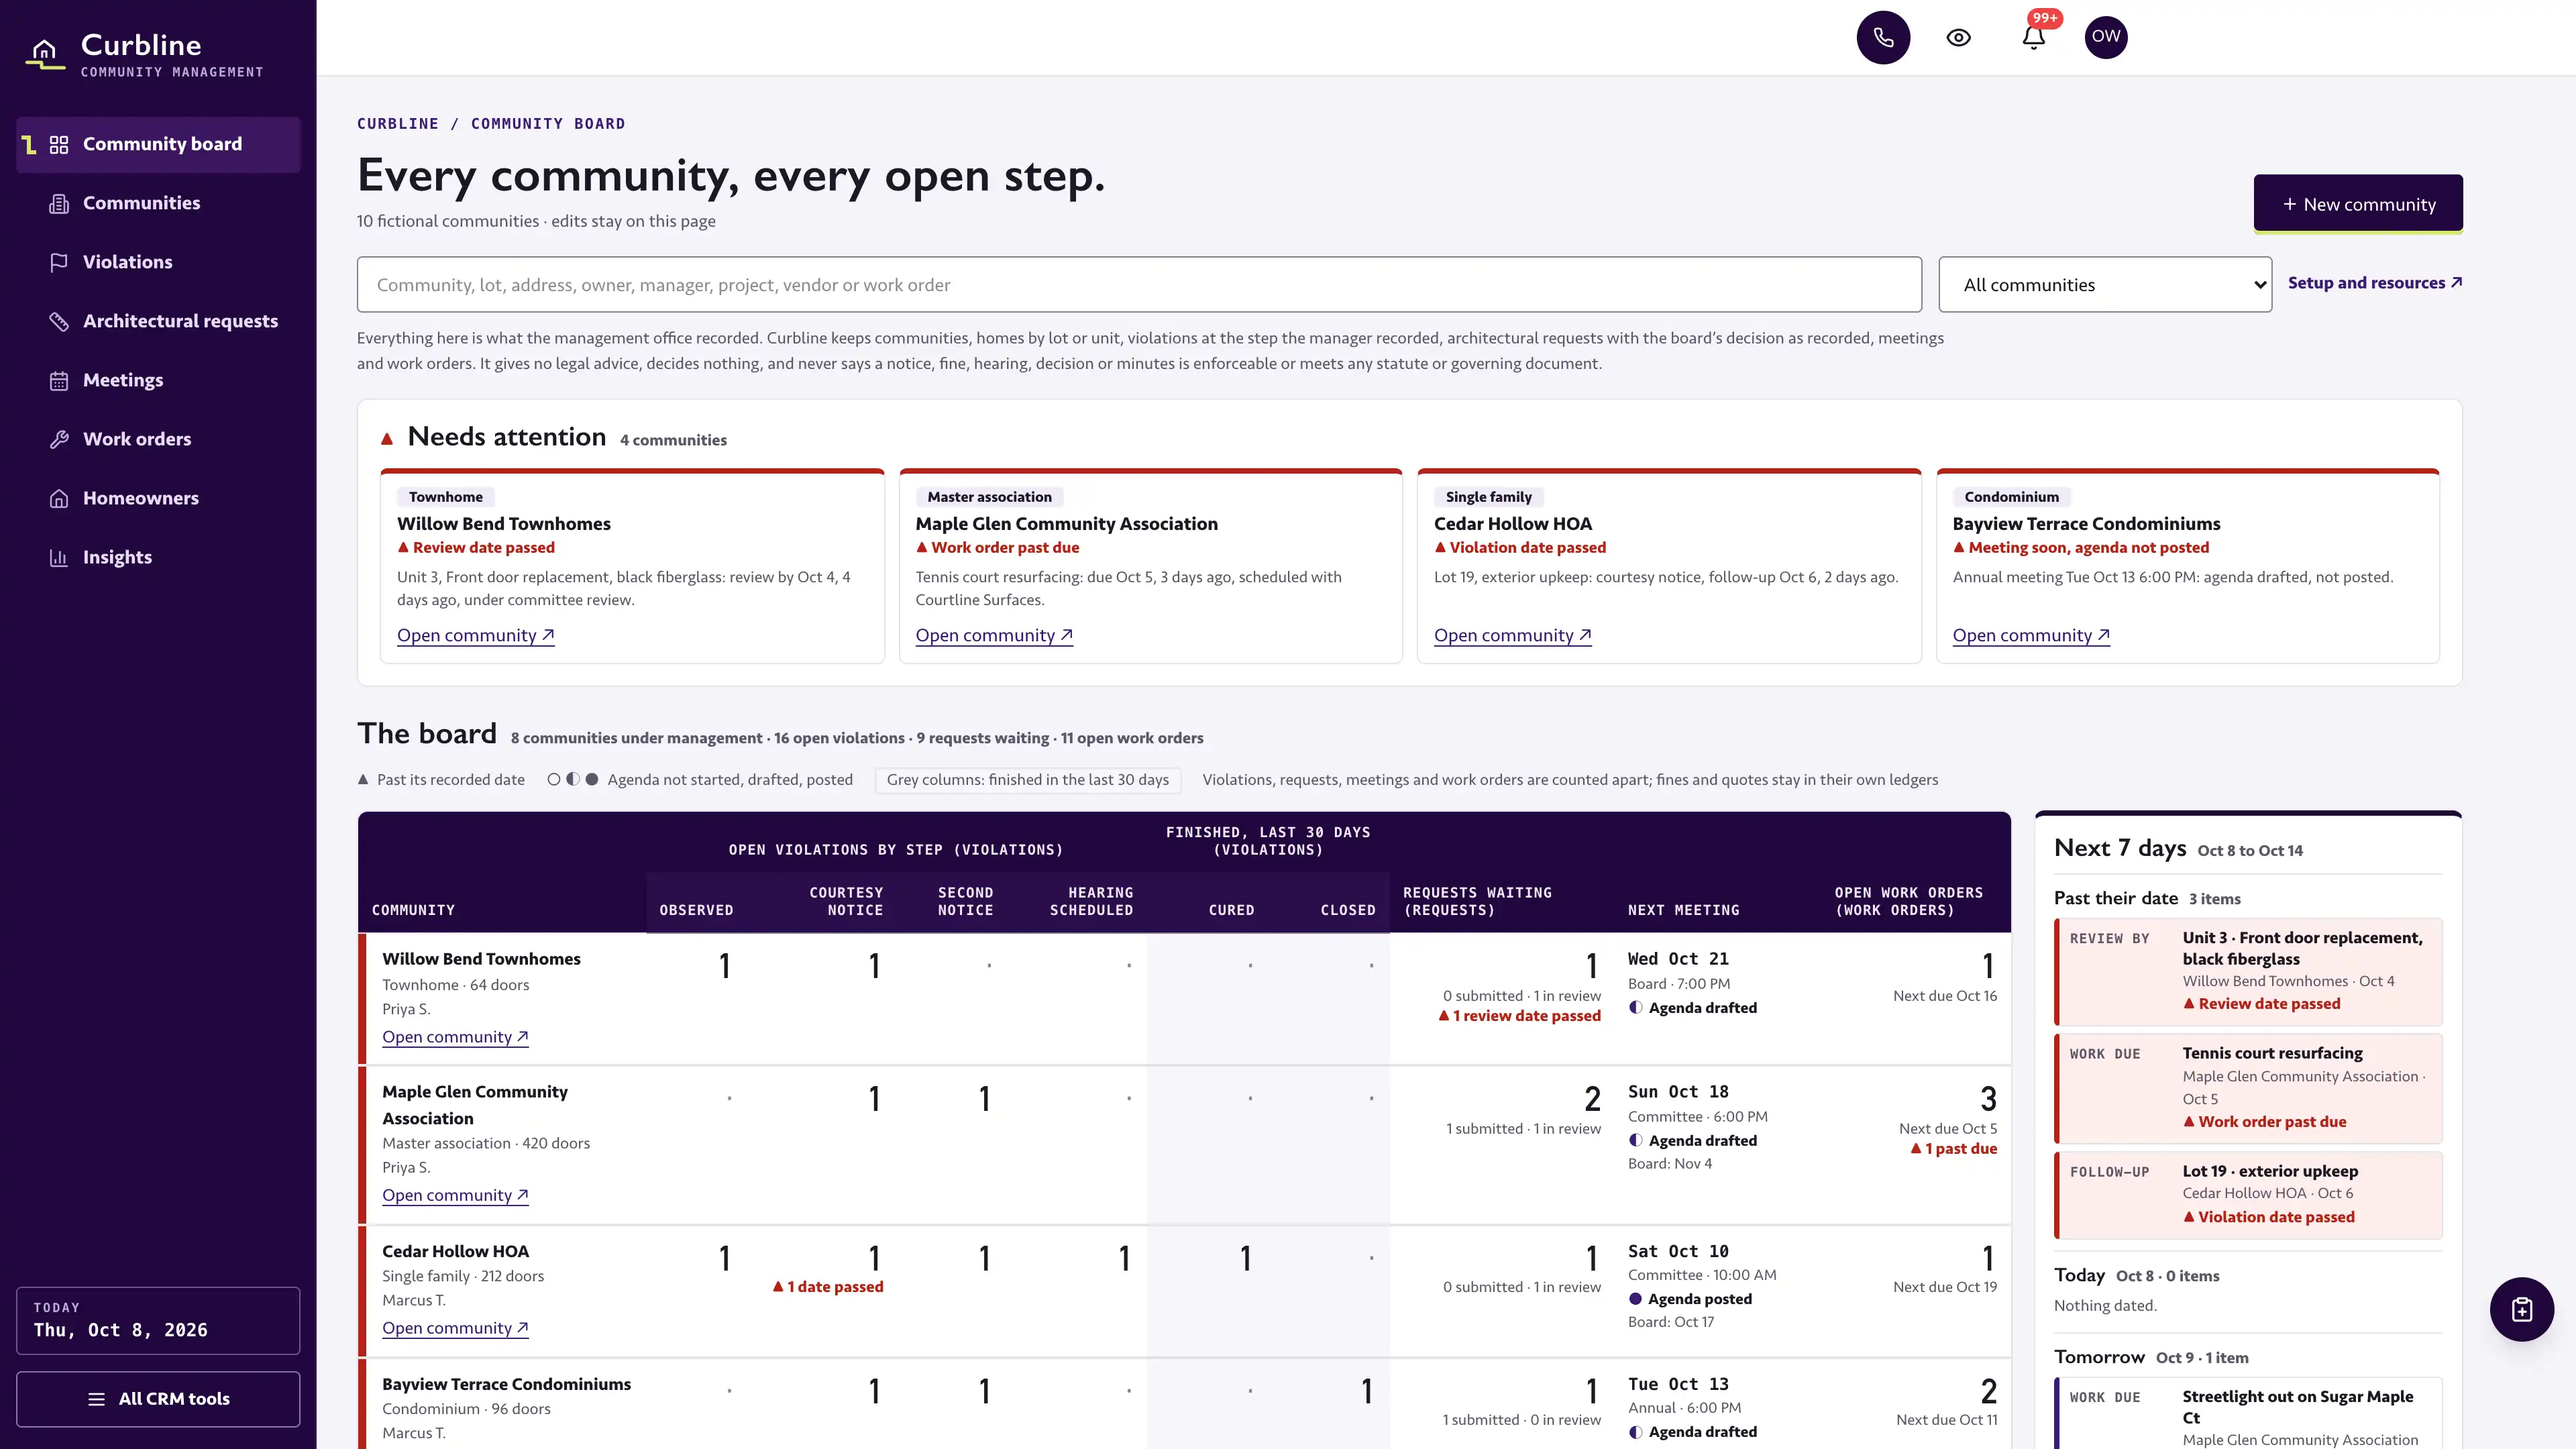Click Agenda posted status in Cedar Hollow row
2576x1449 pixels.
coord(1690,1299)
